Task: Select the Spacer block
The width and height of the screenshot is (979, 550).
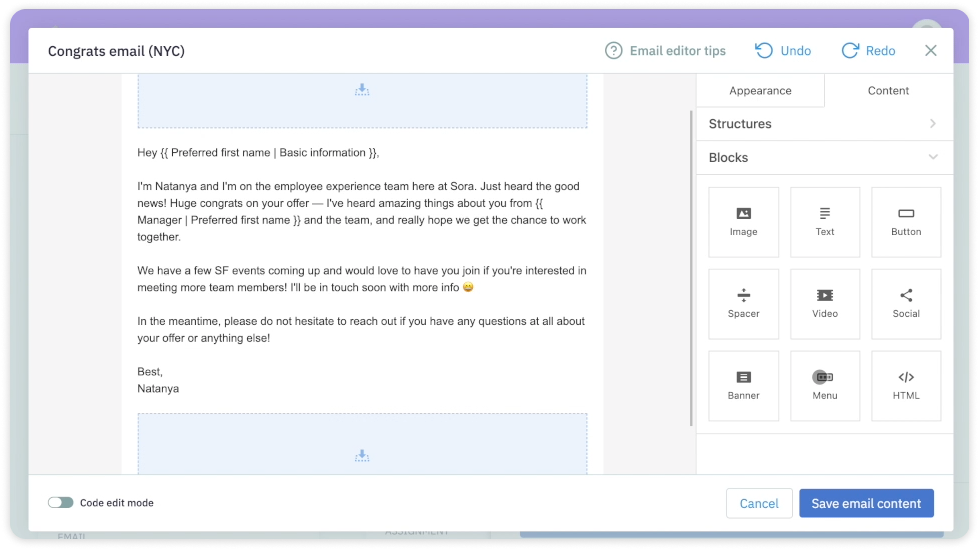Action: click(744, 304)
